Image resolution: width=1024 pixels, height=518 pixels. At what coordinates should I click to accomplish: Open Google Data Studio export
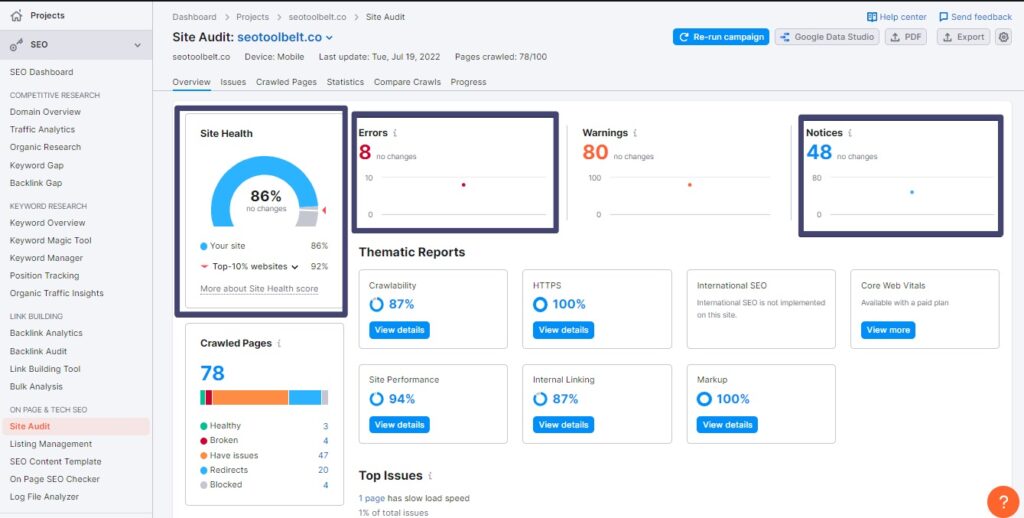pos(827,37)
